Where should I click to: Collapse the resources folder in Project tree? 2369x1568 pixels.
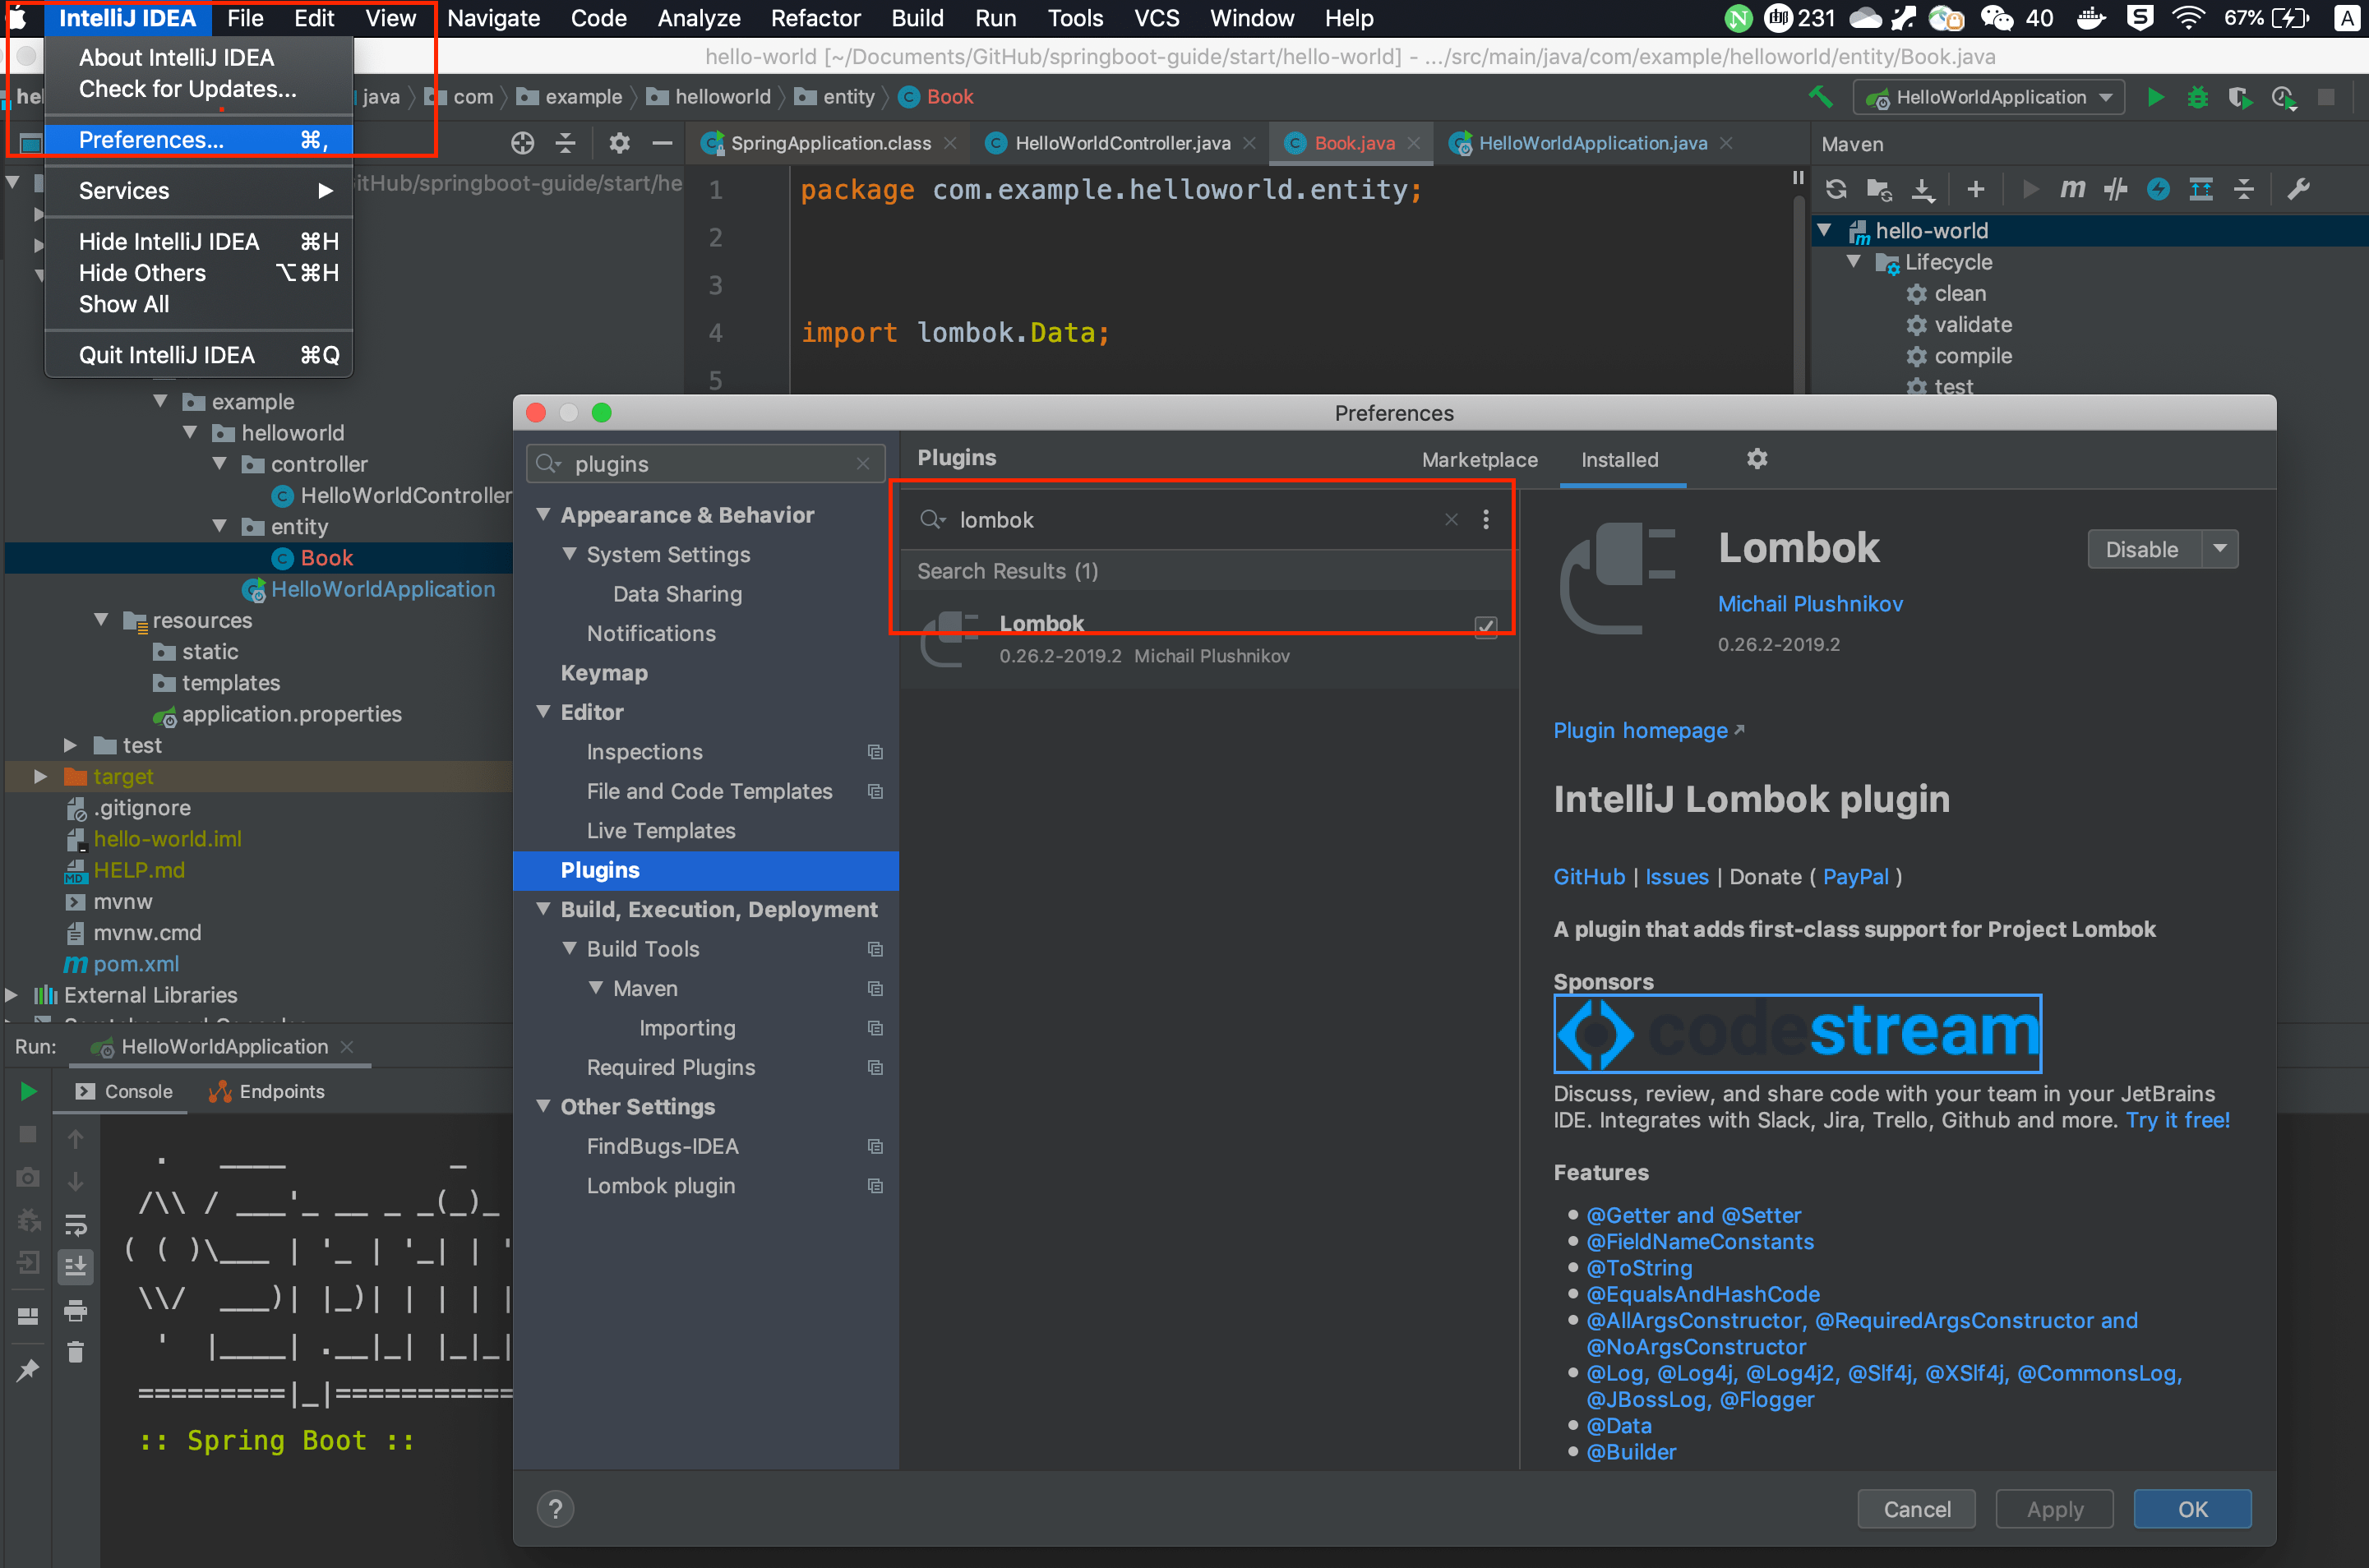(x=101, y=620)
